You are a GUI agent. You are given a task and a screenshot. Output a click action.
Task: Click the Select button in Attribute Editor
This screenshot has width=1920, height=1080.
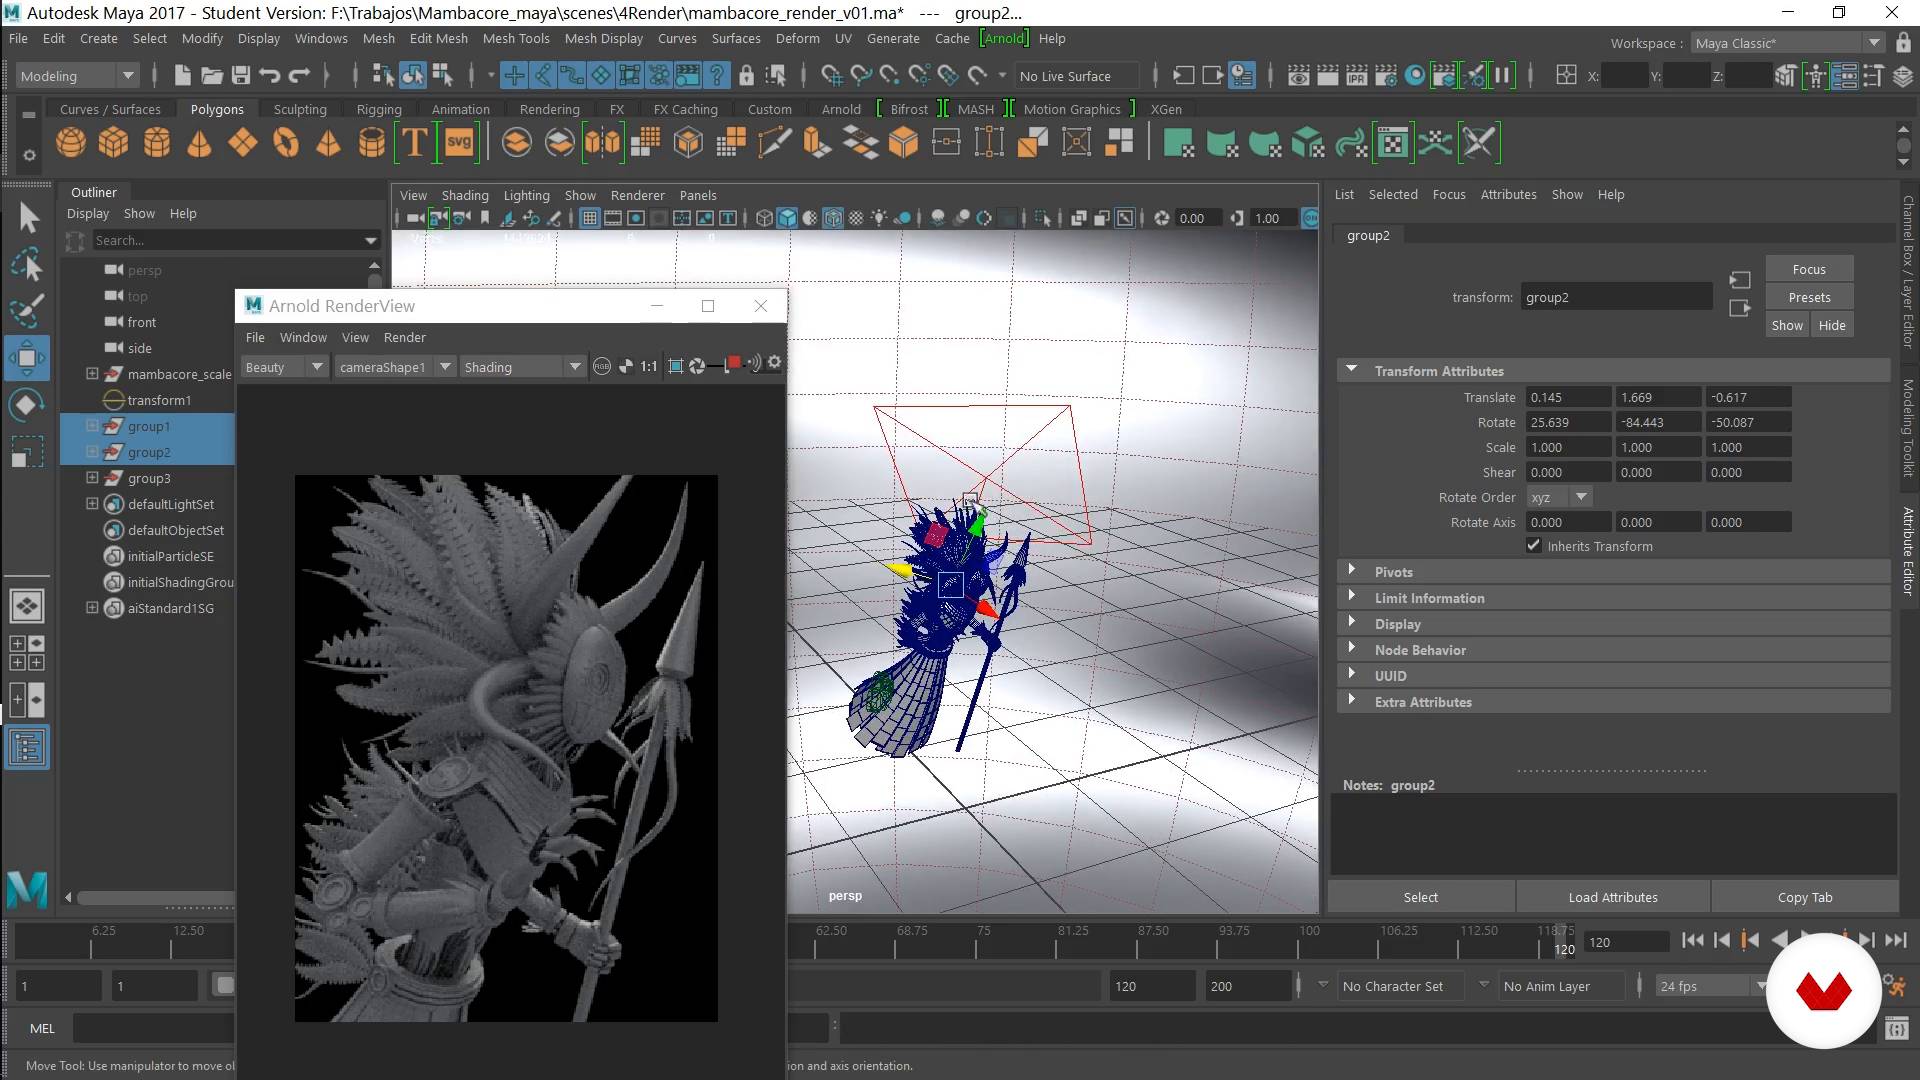(1420, 897)
